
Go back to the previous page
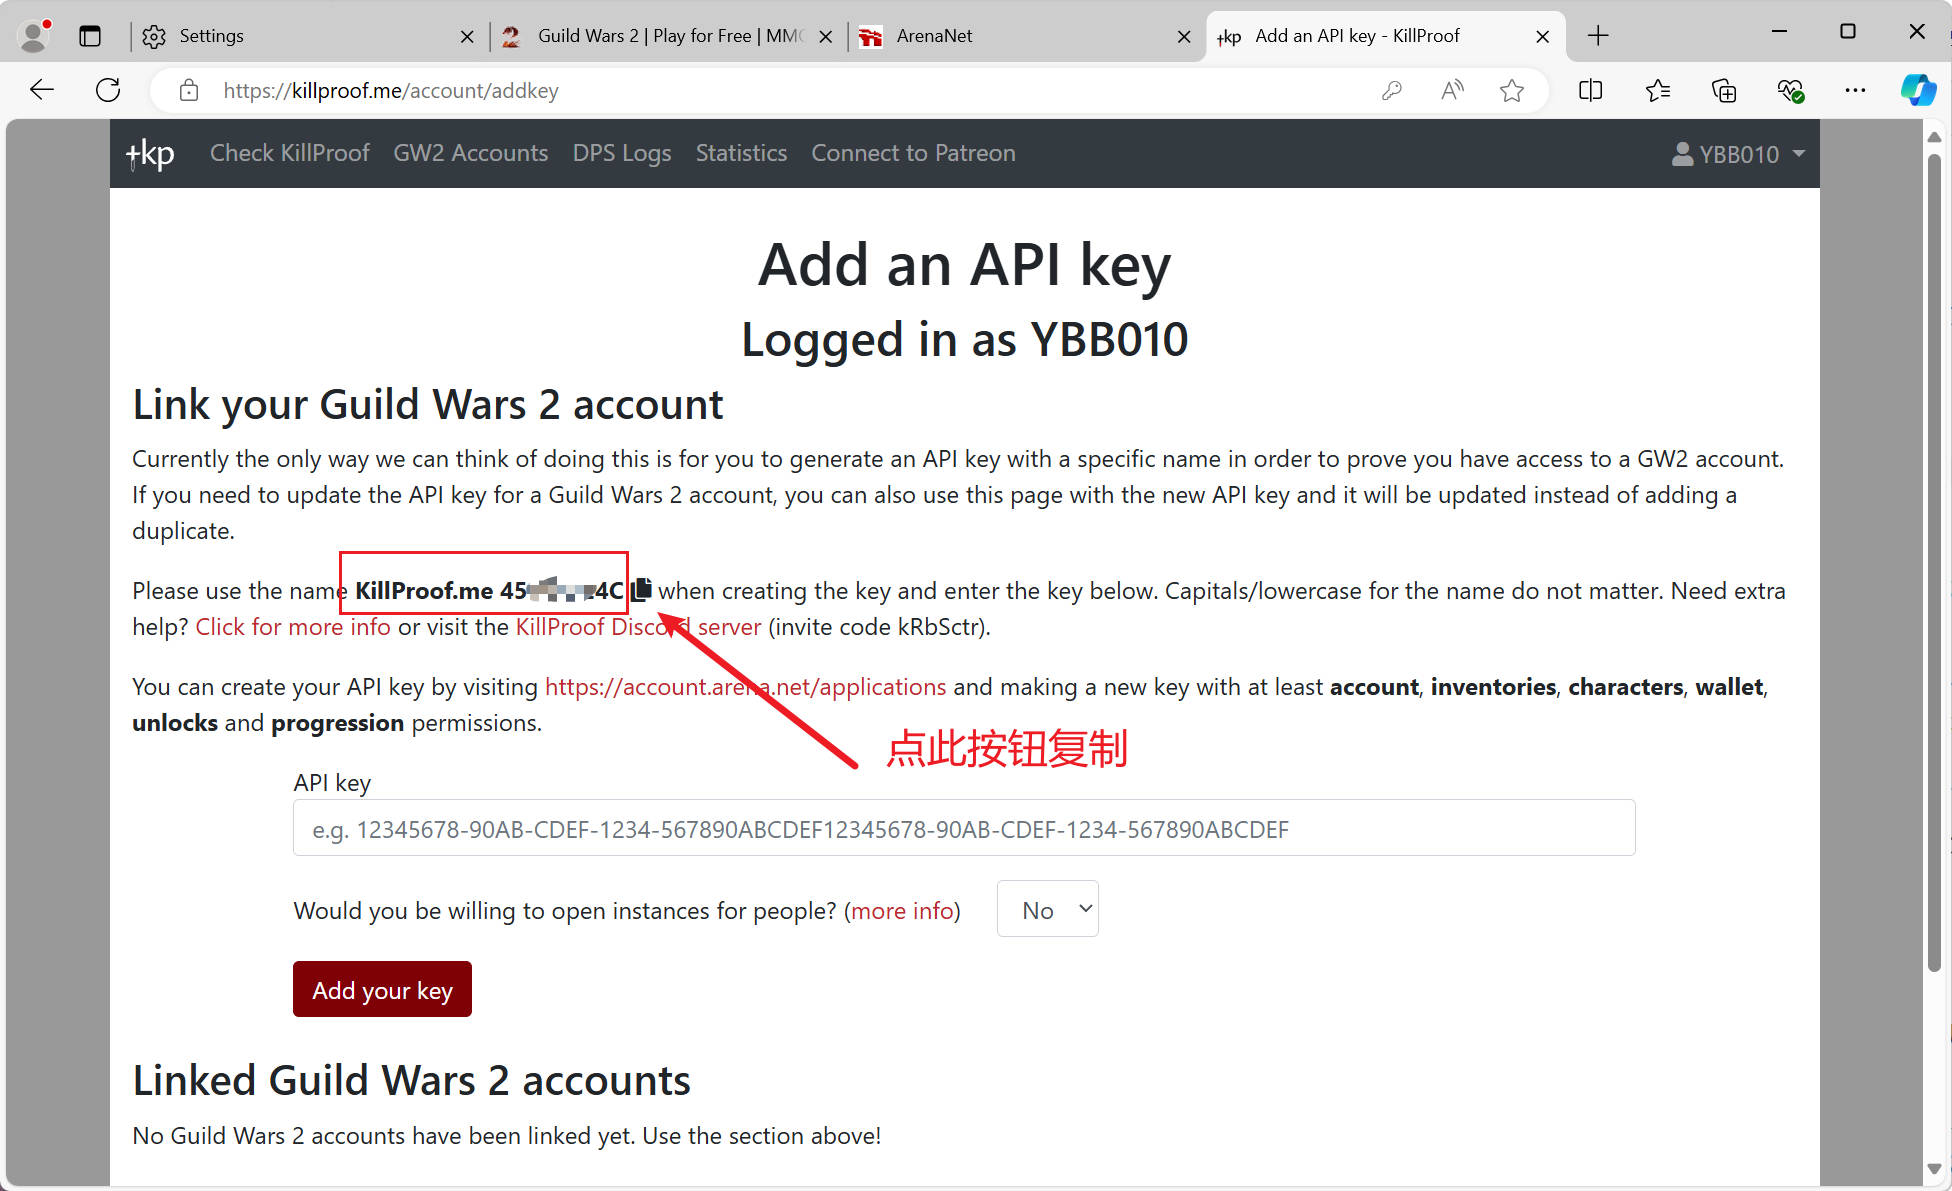point(42,90)
